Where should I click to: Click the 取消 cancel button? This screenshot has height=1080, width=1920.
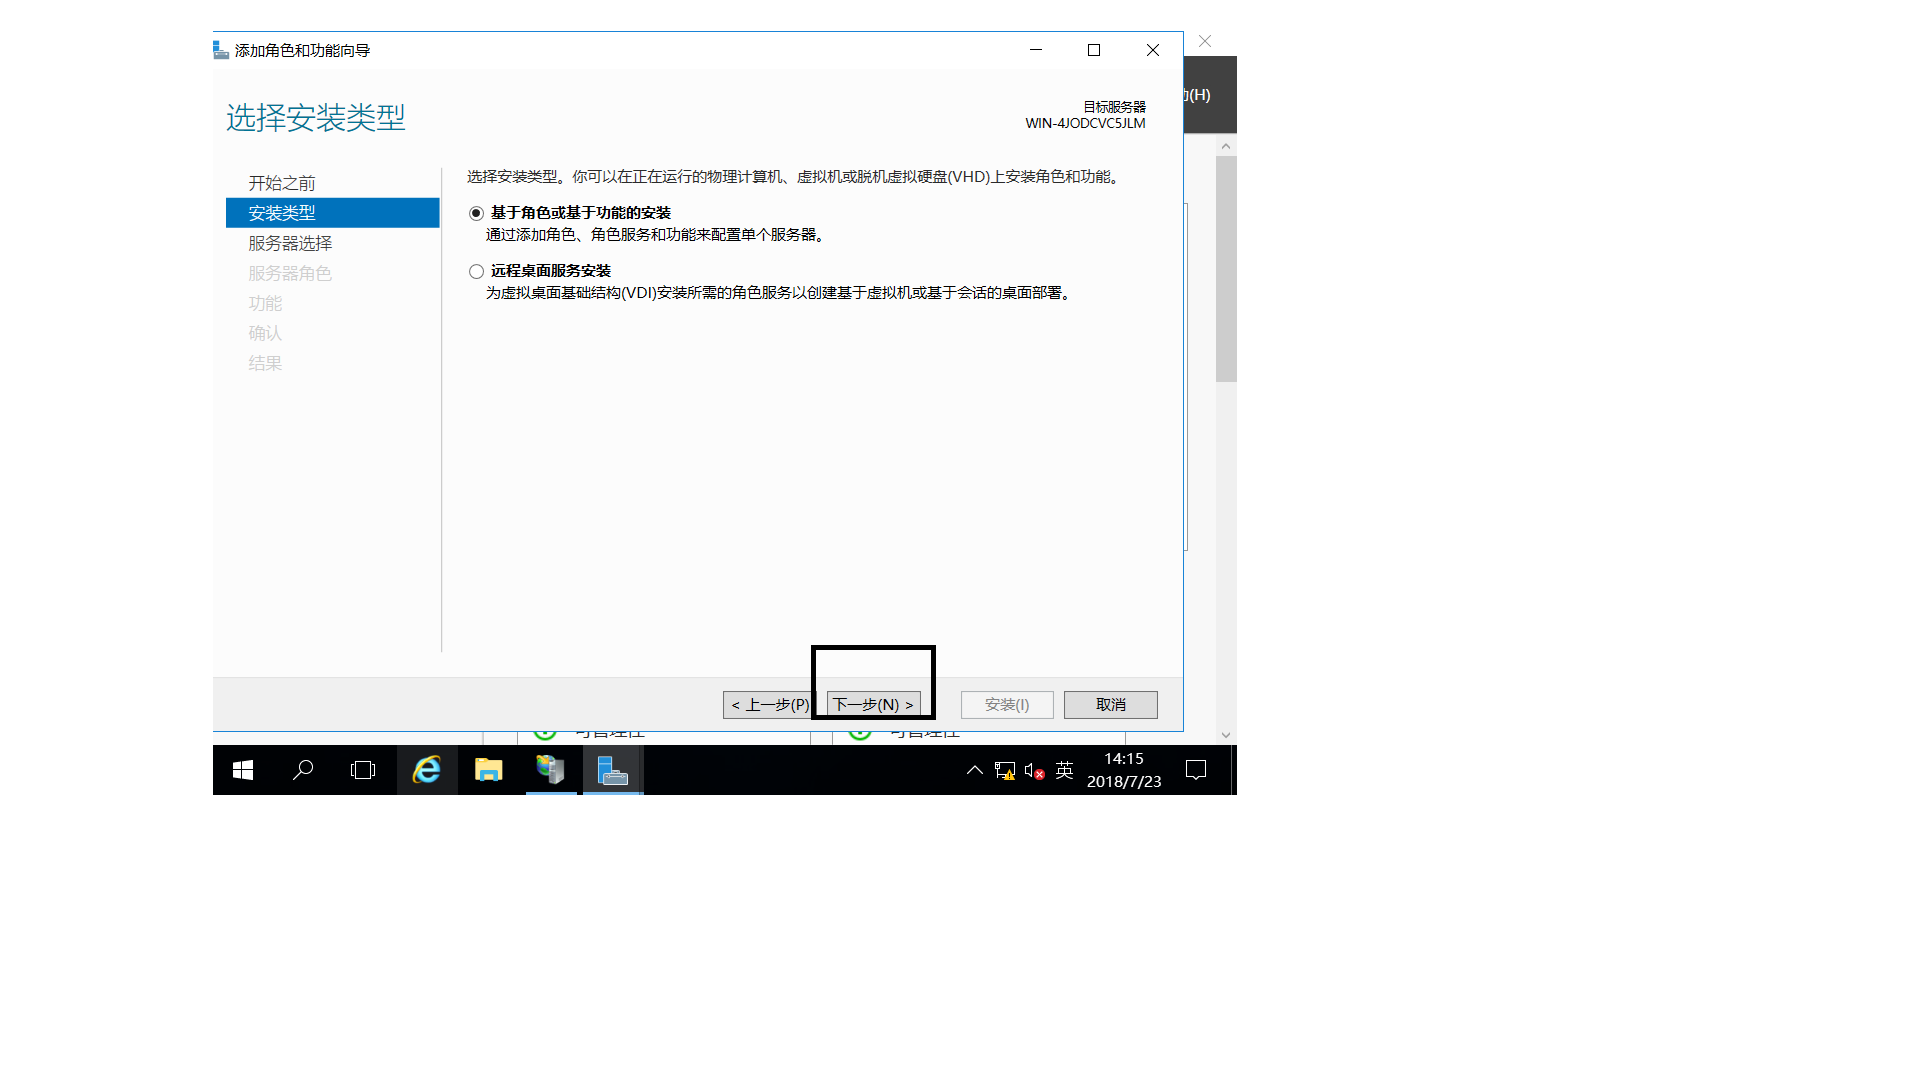point(1111,705)
